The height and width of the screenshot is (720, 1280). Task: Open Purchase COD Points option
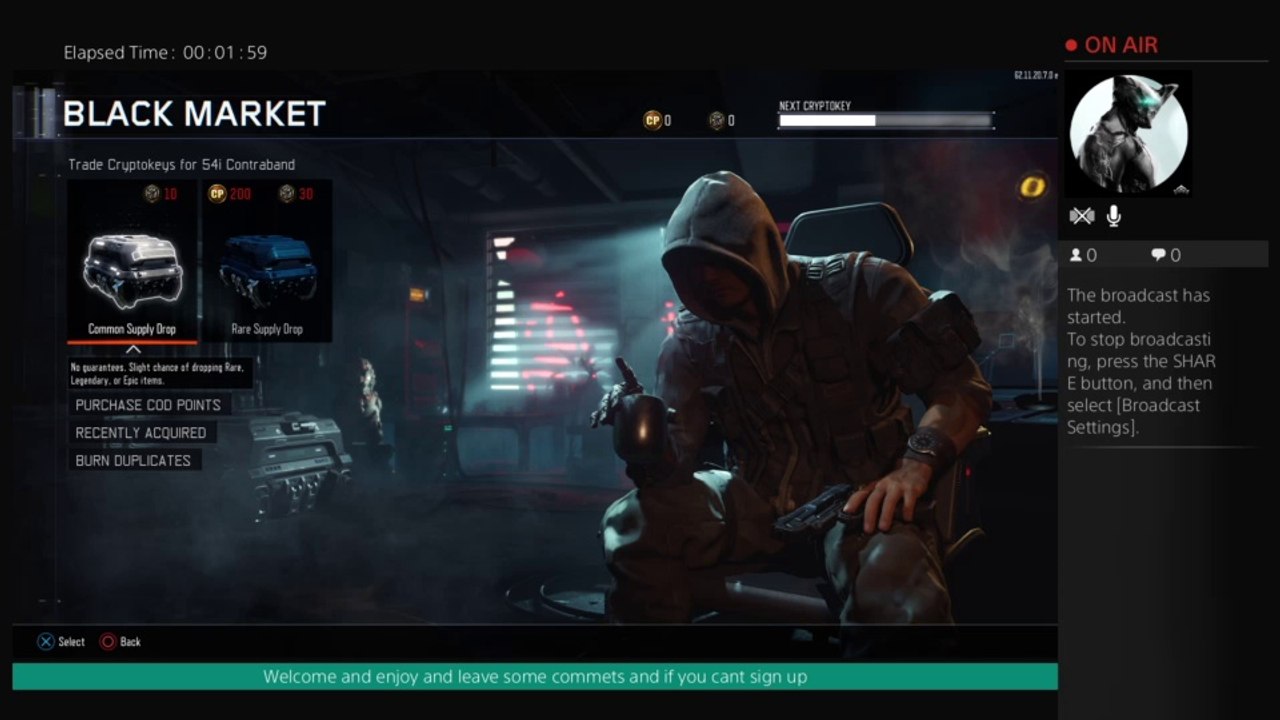(x=149, y=405)
